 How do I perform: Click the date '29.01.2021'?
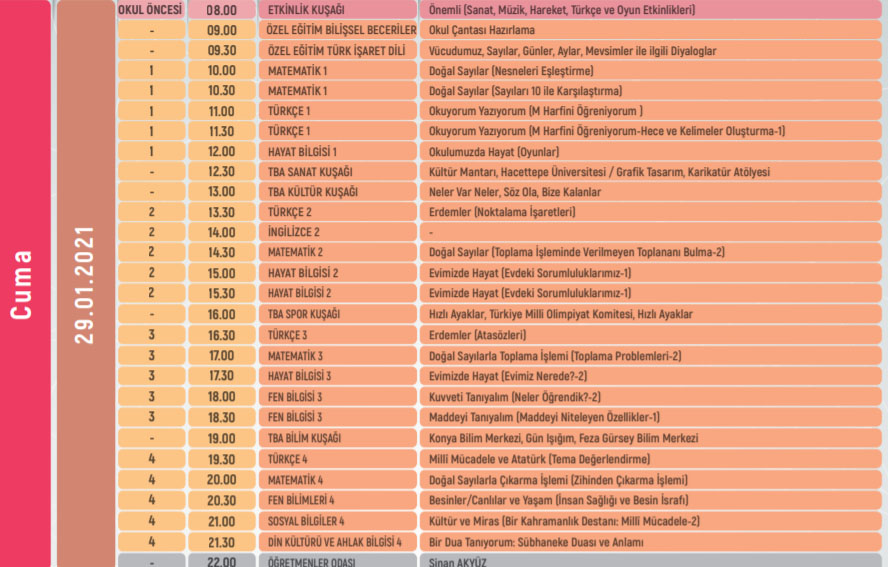(84, 285)
